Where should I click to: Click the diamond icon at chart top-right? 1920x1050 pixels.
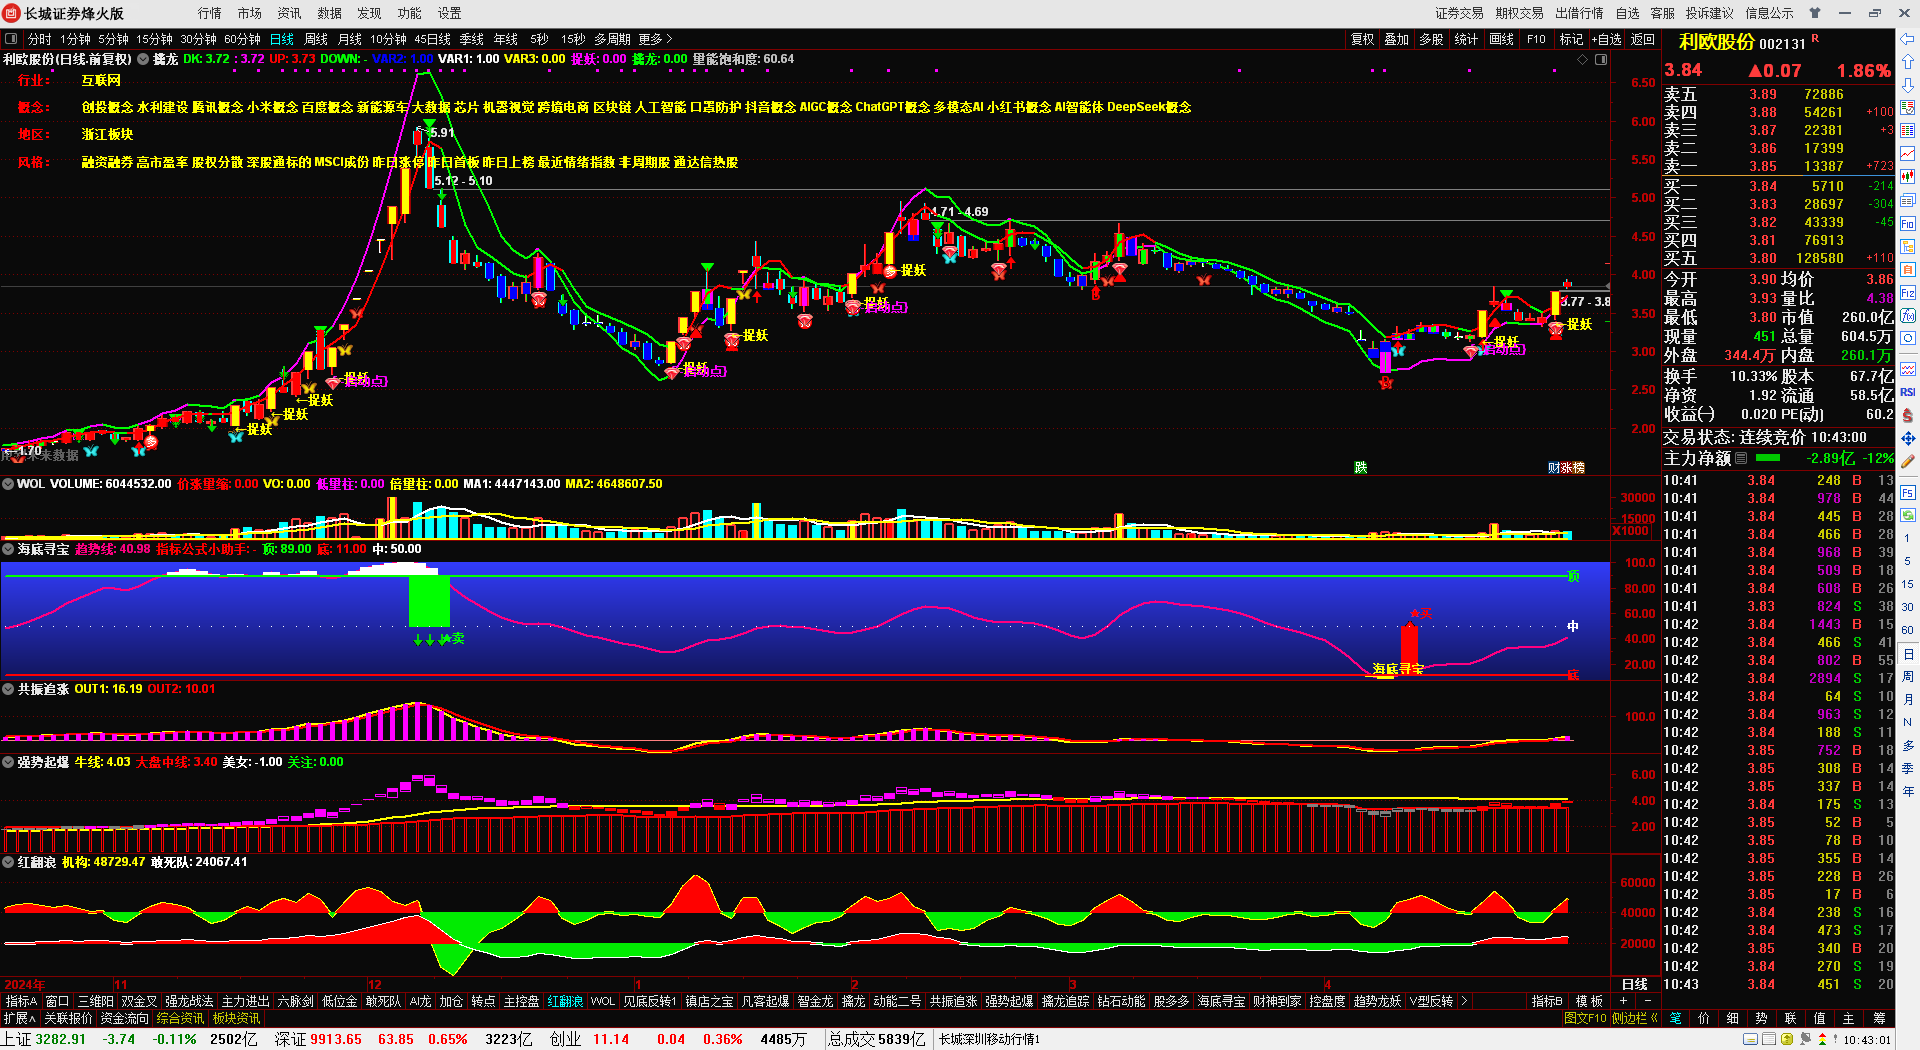pos(1583,60)
